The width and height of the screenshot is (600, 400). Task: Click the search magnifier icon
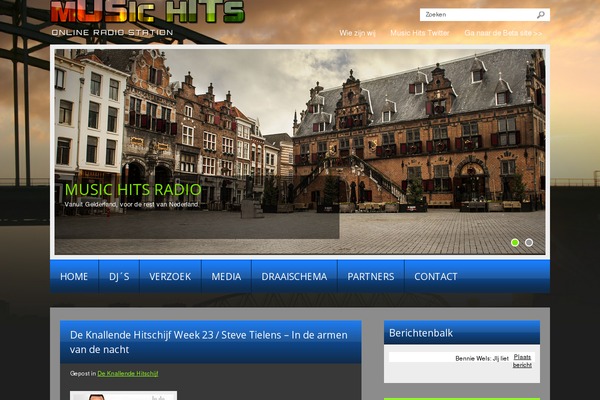pyautogui.click(x=540, y=15)
